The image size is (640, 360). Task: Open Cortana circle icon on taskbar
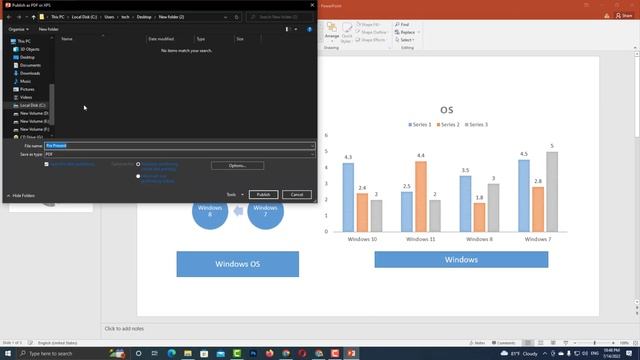click(138, 353)
